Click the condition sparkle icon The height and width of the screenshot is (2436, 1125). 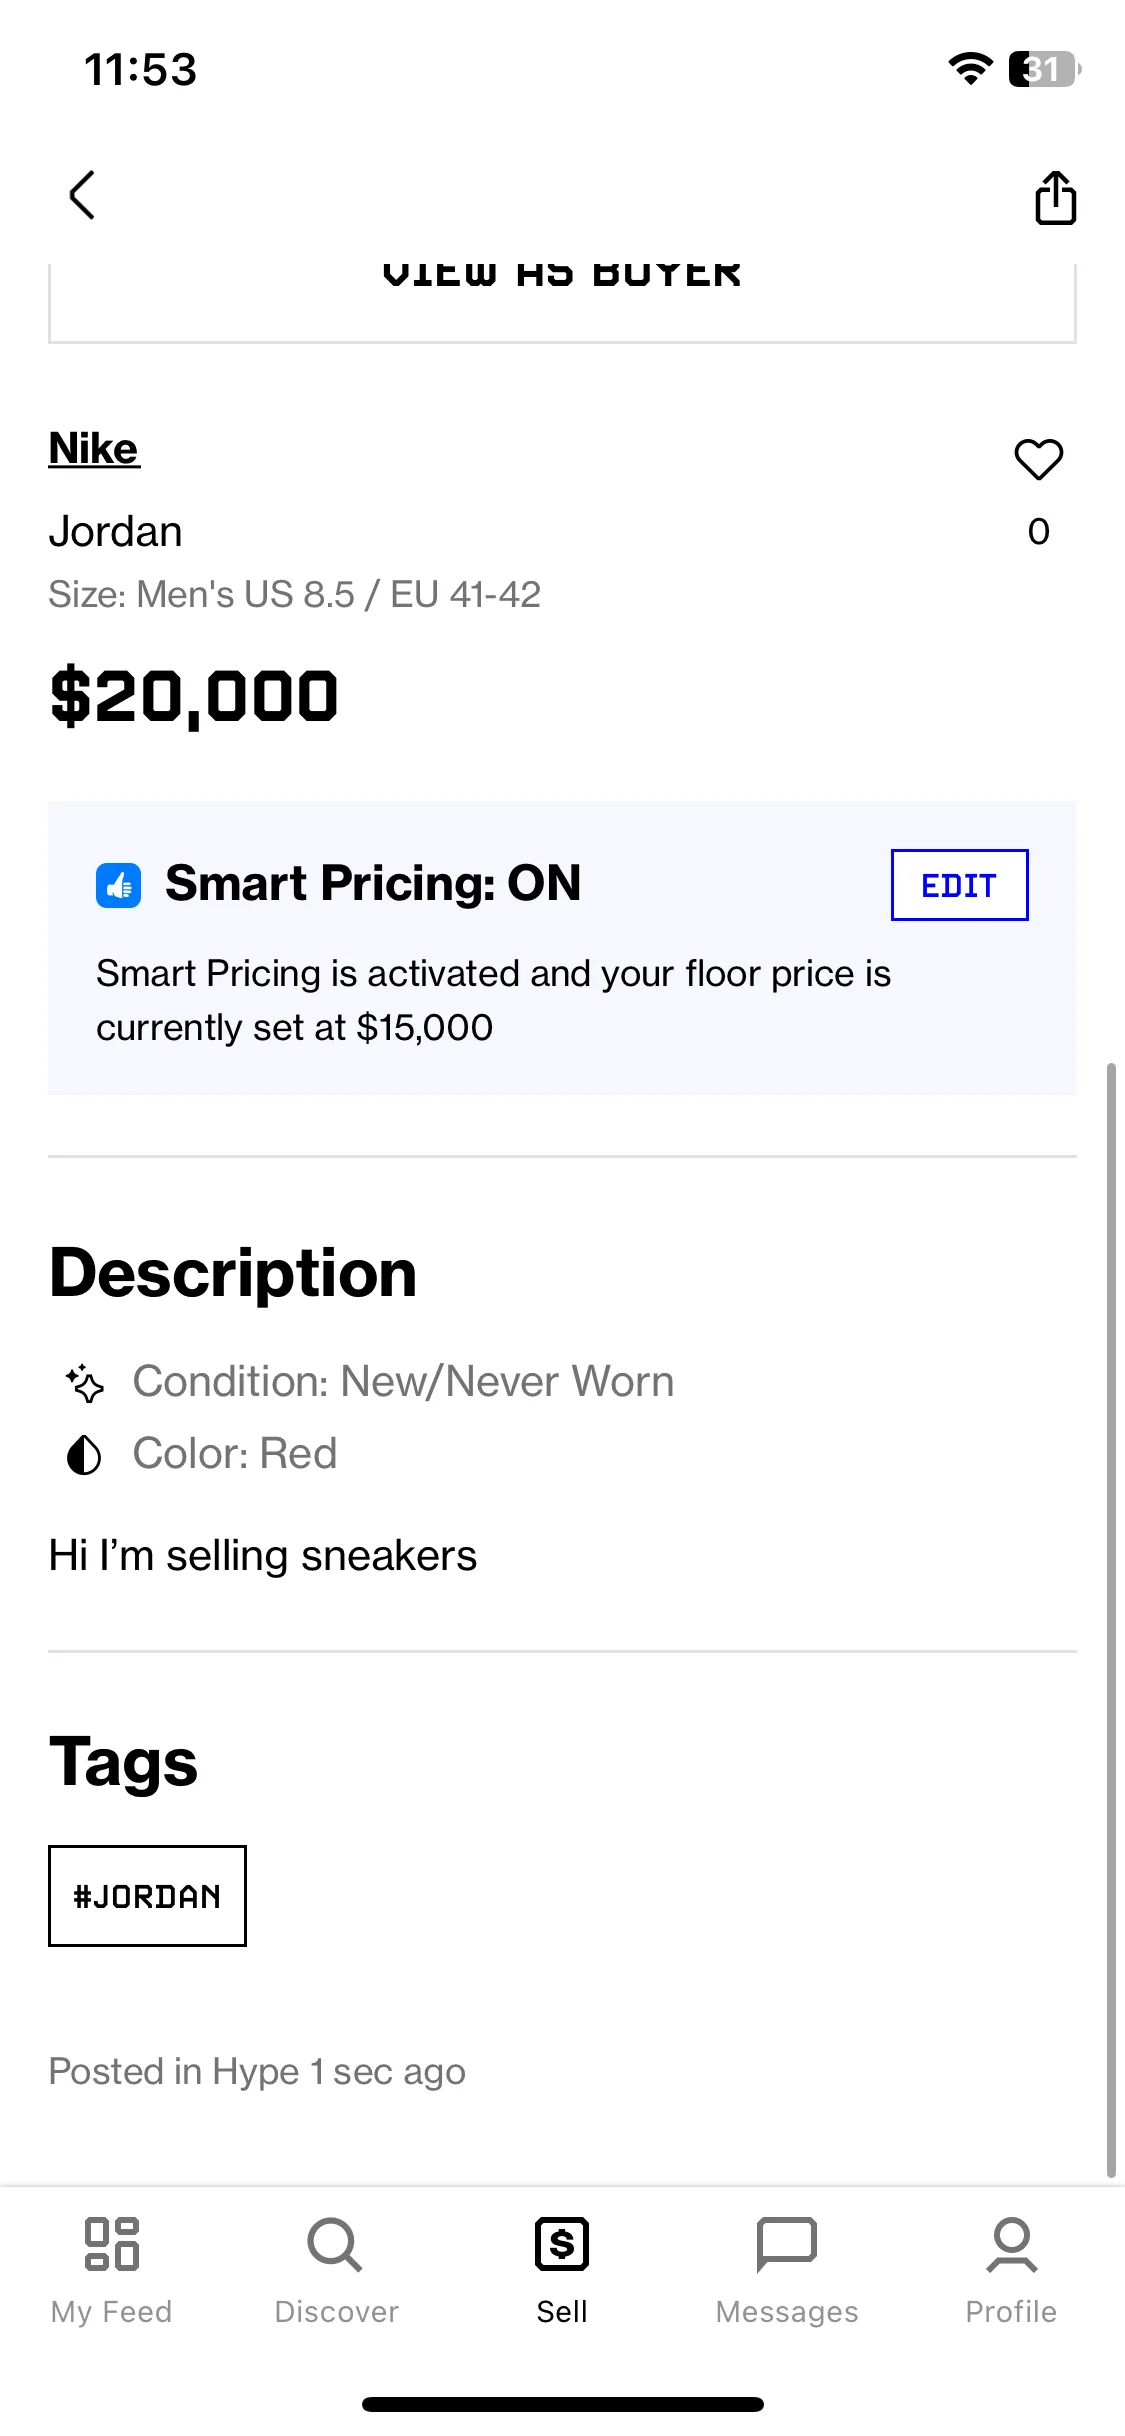pyautogui.click(x=85, y=1383)
